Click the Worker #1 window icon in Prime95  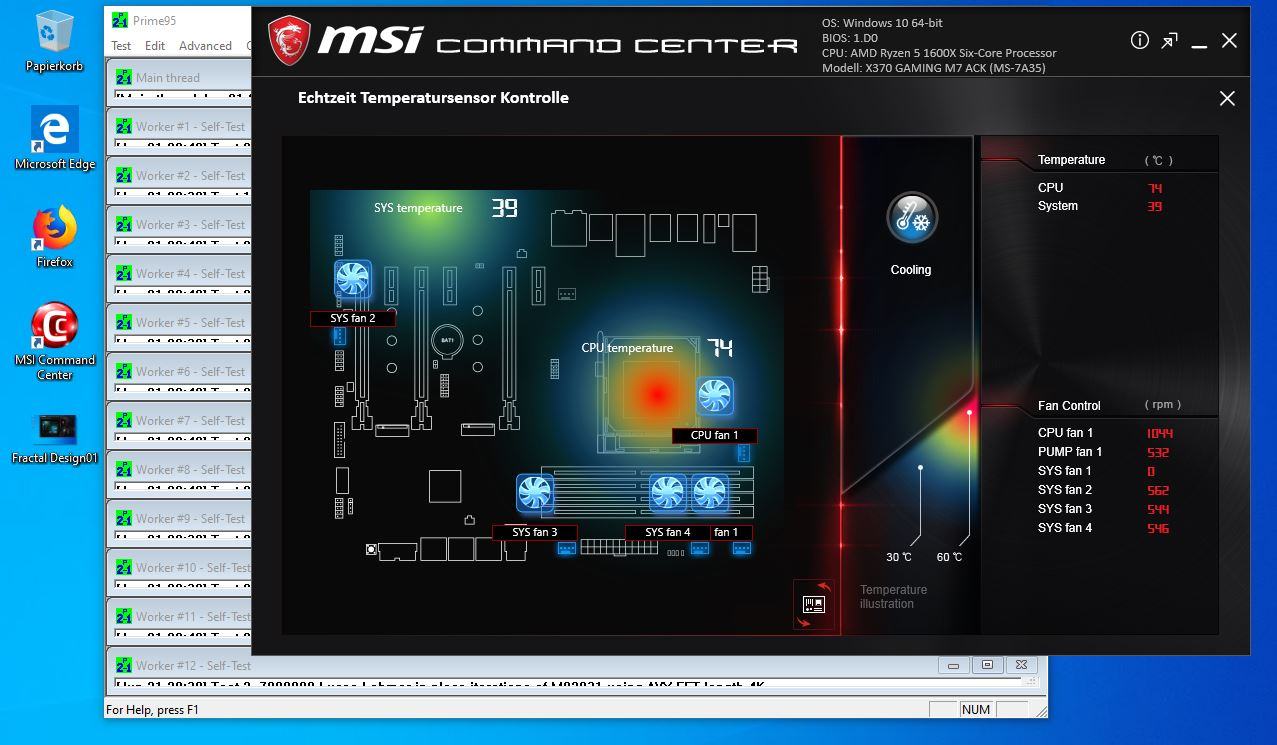coord(124,126)
